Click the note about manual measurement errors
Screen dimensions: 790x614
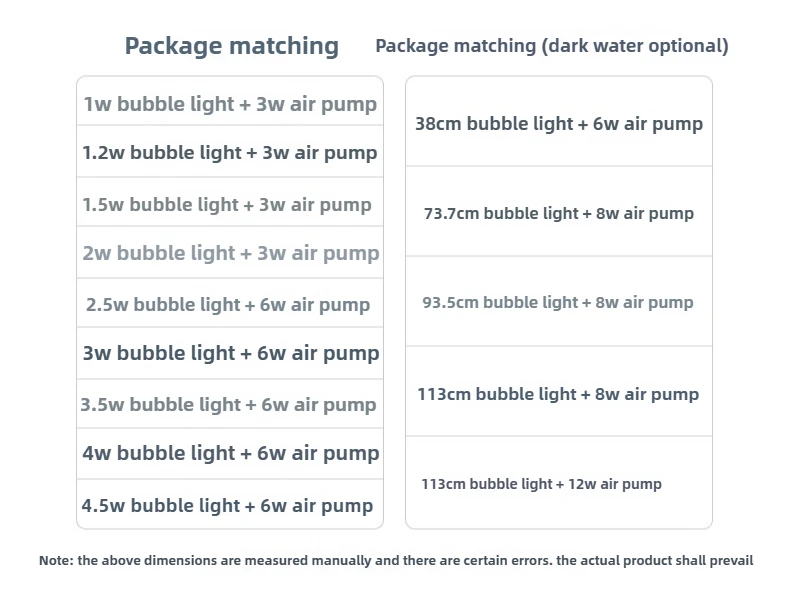coord(396,561)
